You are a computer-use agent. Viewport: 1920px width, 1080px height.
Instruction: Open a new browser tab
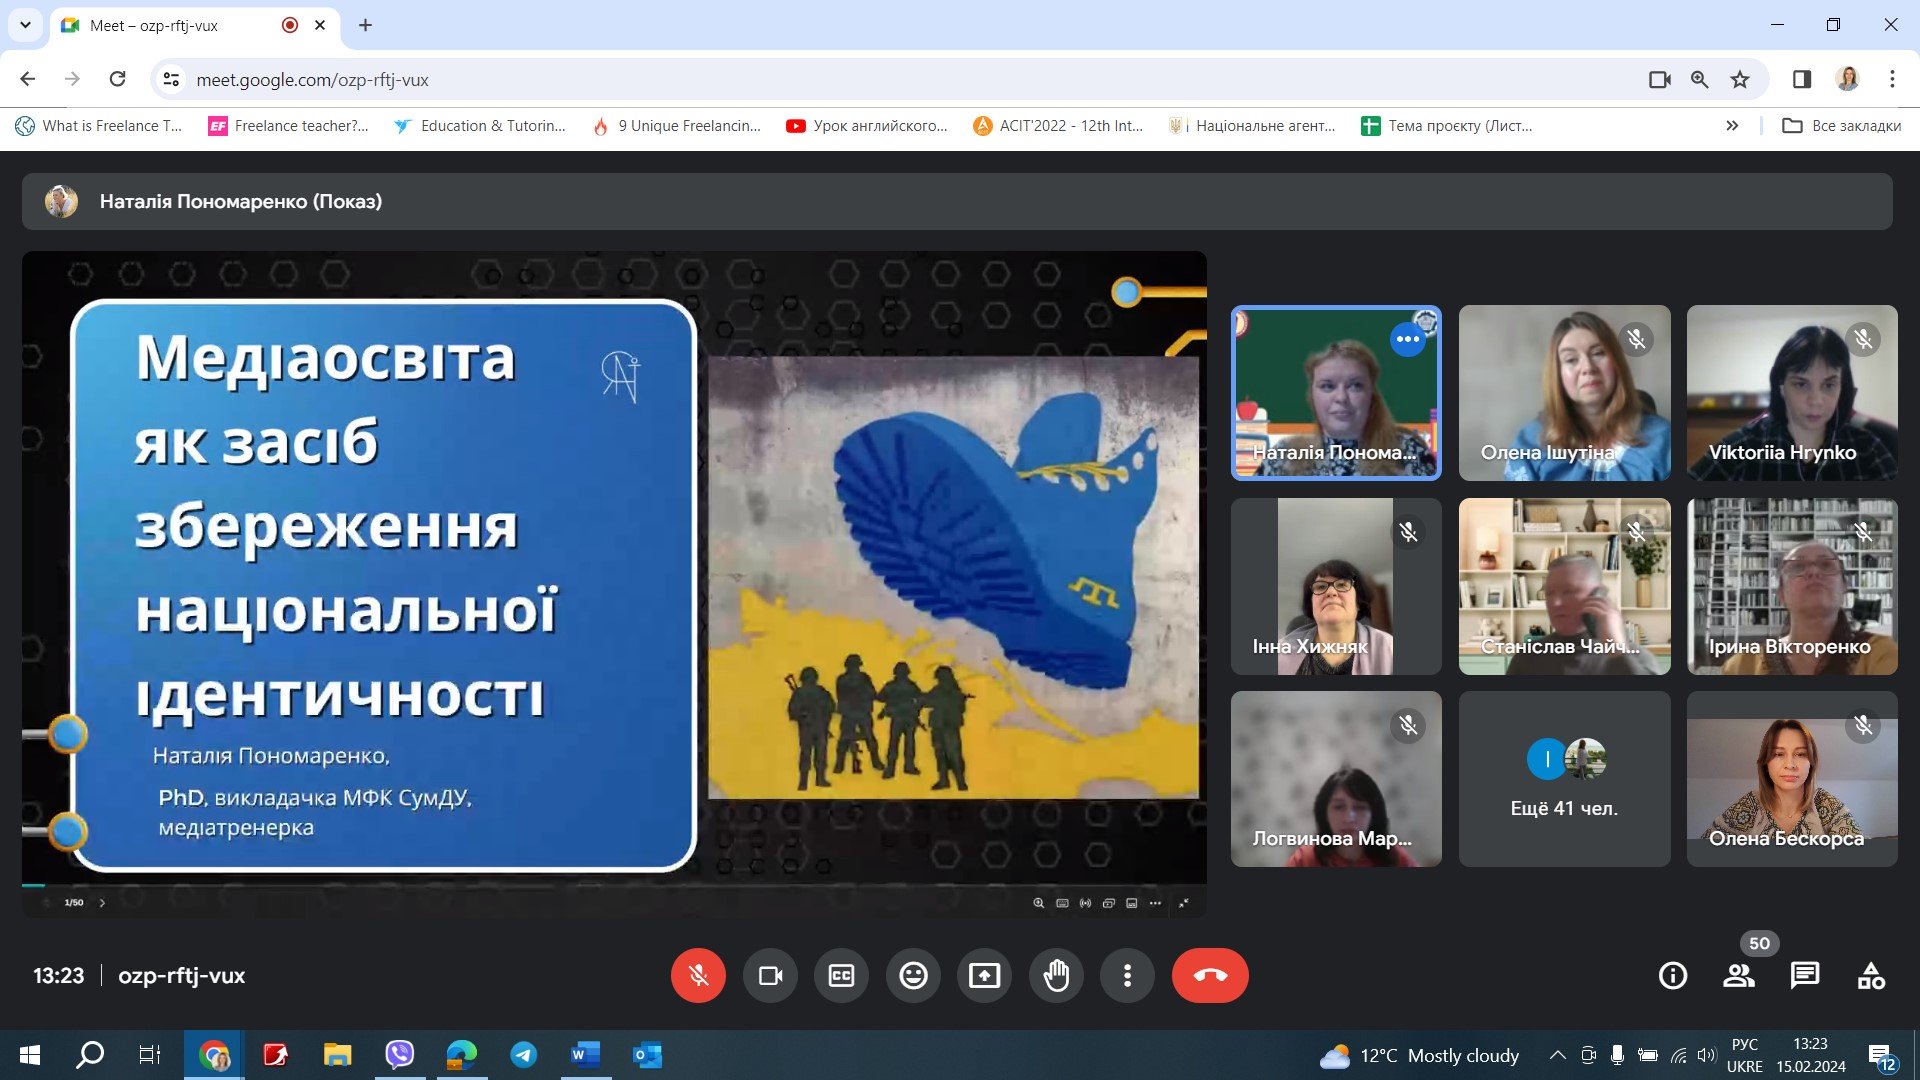(x=365, y=25)
